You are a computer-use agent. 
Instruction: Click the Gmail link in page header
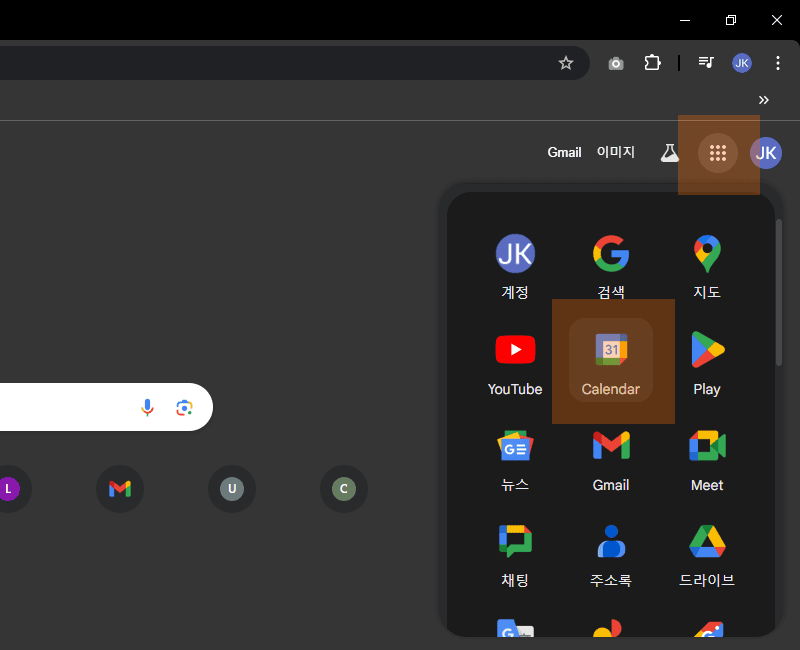coord(564,152)
